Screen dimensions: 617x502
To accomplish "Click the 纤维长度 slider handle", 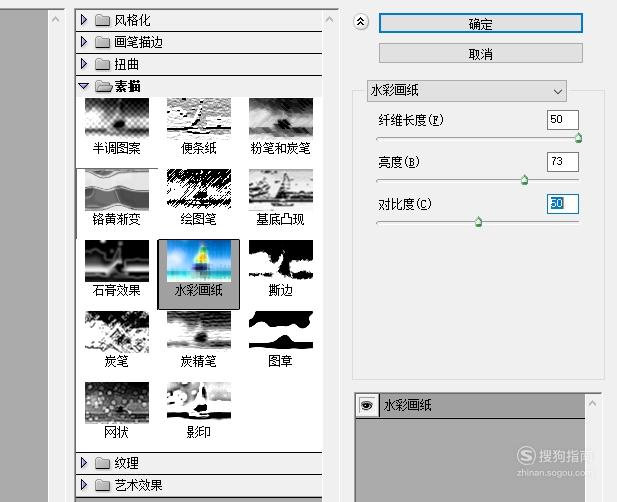I will pyautogui.click(x=578, y=138).
